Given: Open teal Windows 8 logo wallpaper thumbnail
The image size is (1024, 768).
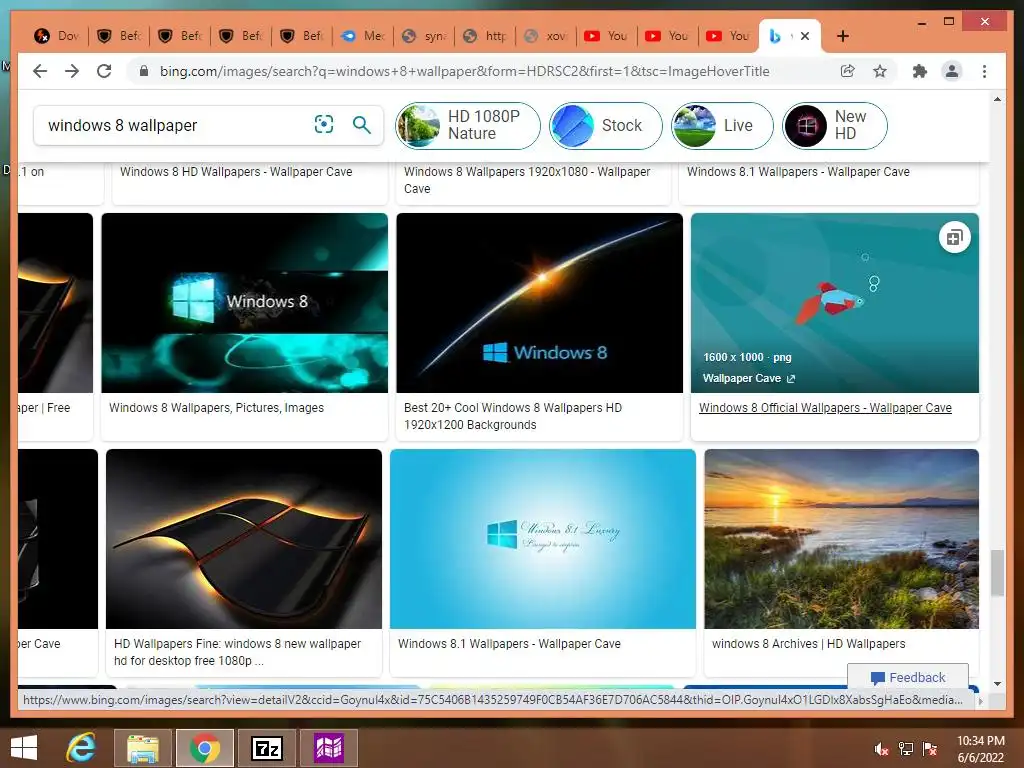Looking at the screenshot, I should 244,303.
